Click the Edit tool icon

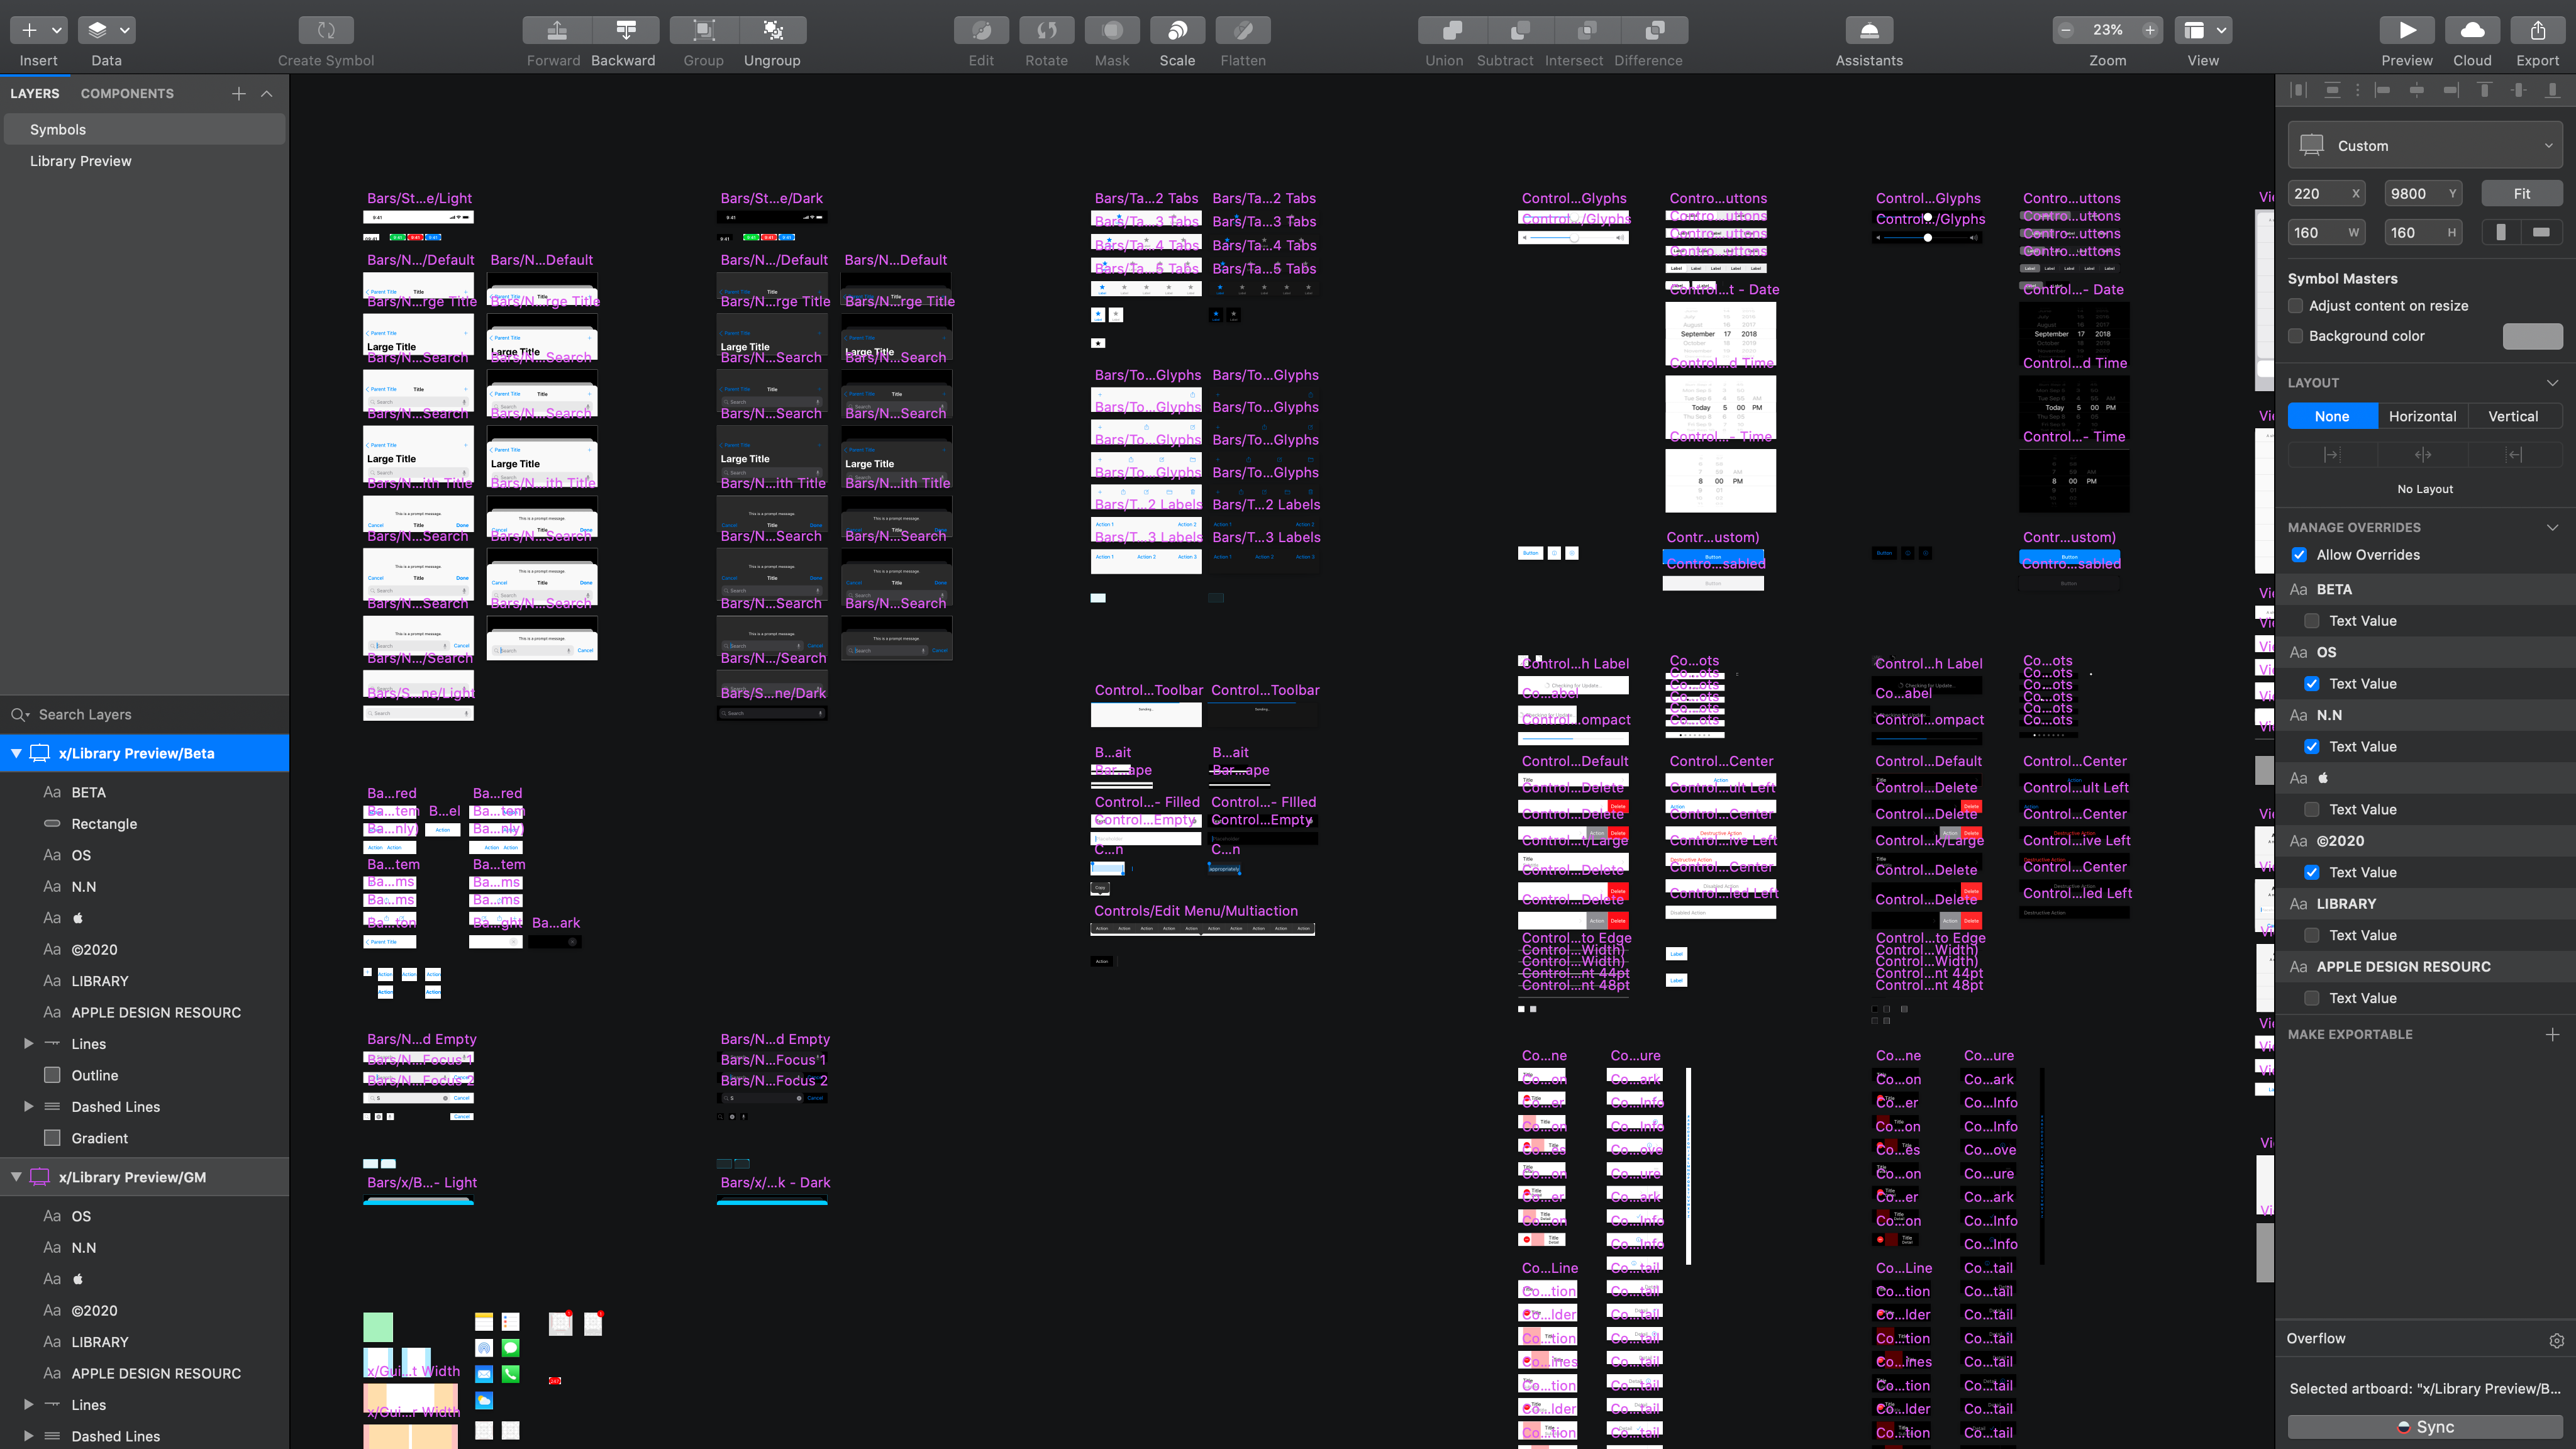982,30
